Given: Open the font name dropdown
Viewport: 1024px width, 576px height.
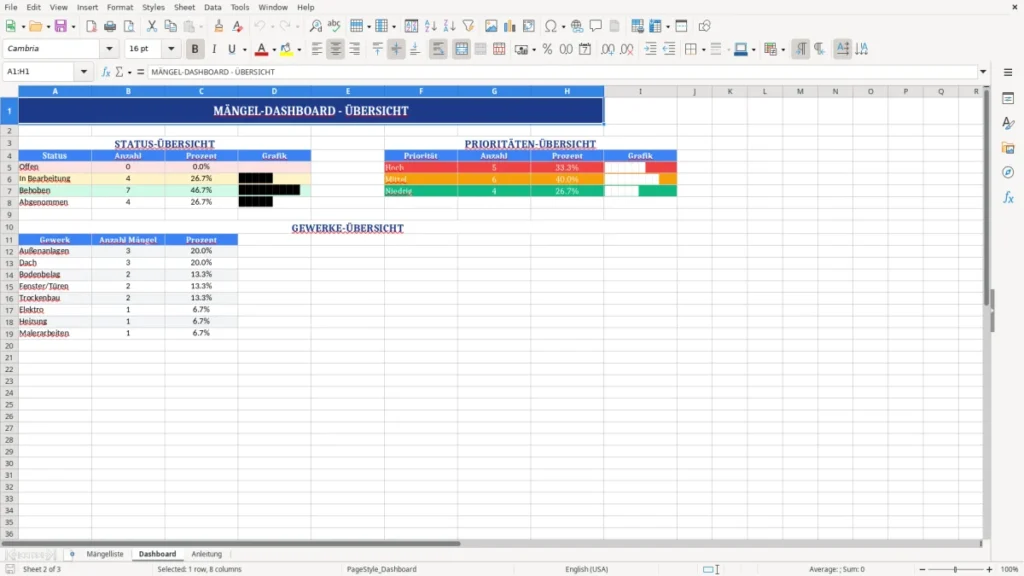Looking at the screenshot, I should 109,48.
